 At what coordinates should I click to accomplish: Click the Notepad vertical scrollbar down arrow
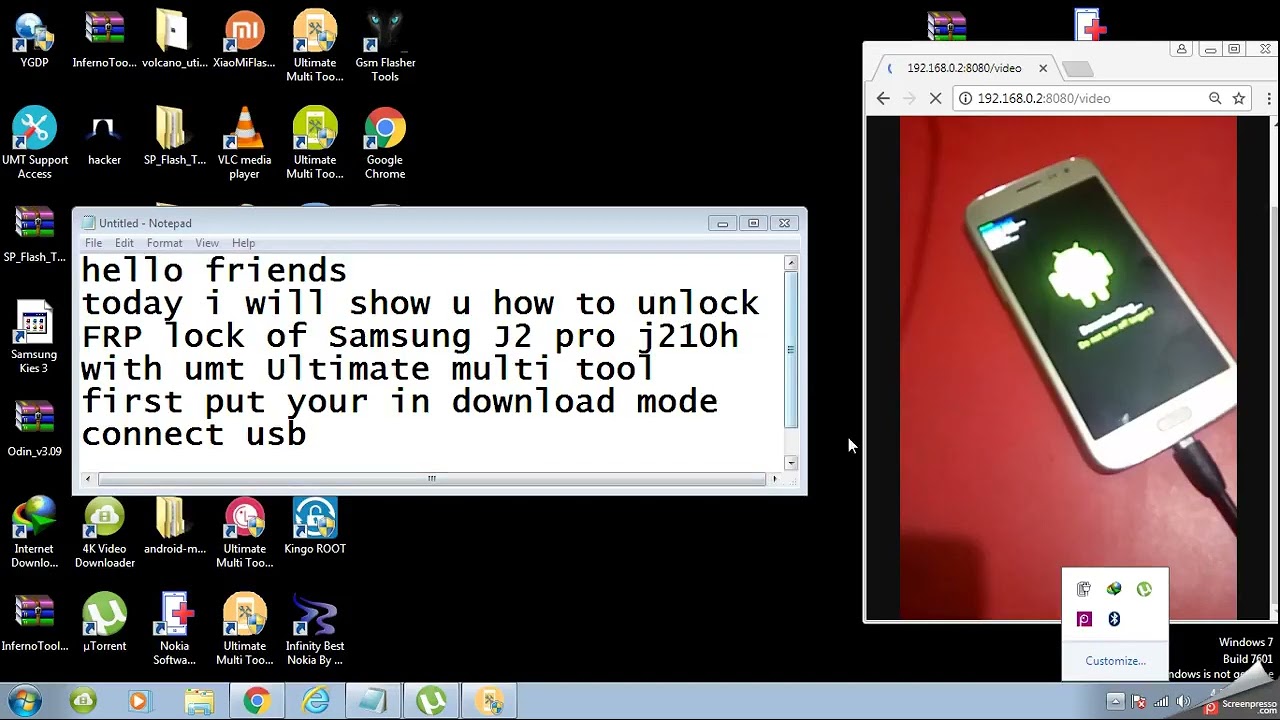791,463
